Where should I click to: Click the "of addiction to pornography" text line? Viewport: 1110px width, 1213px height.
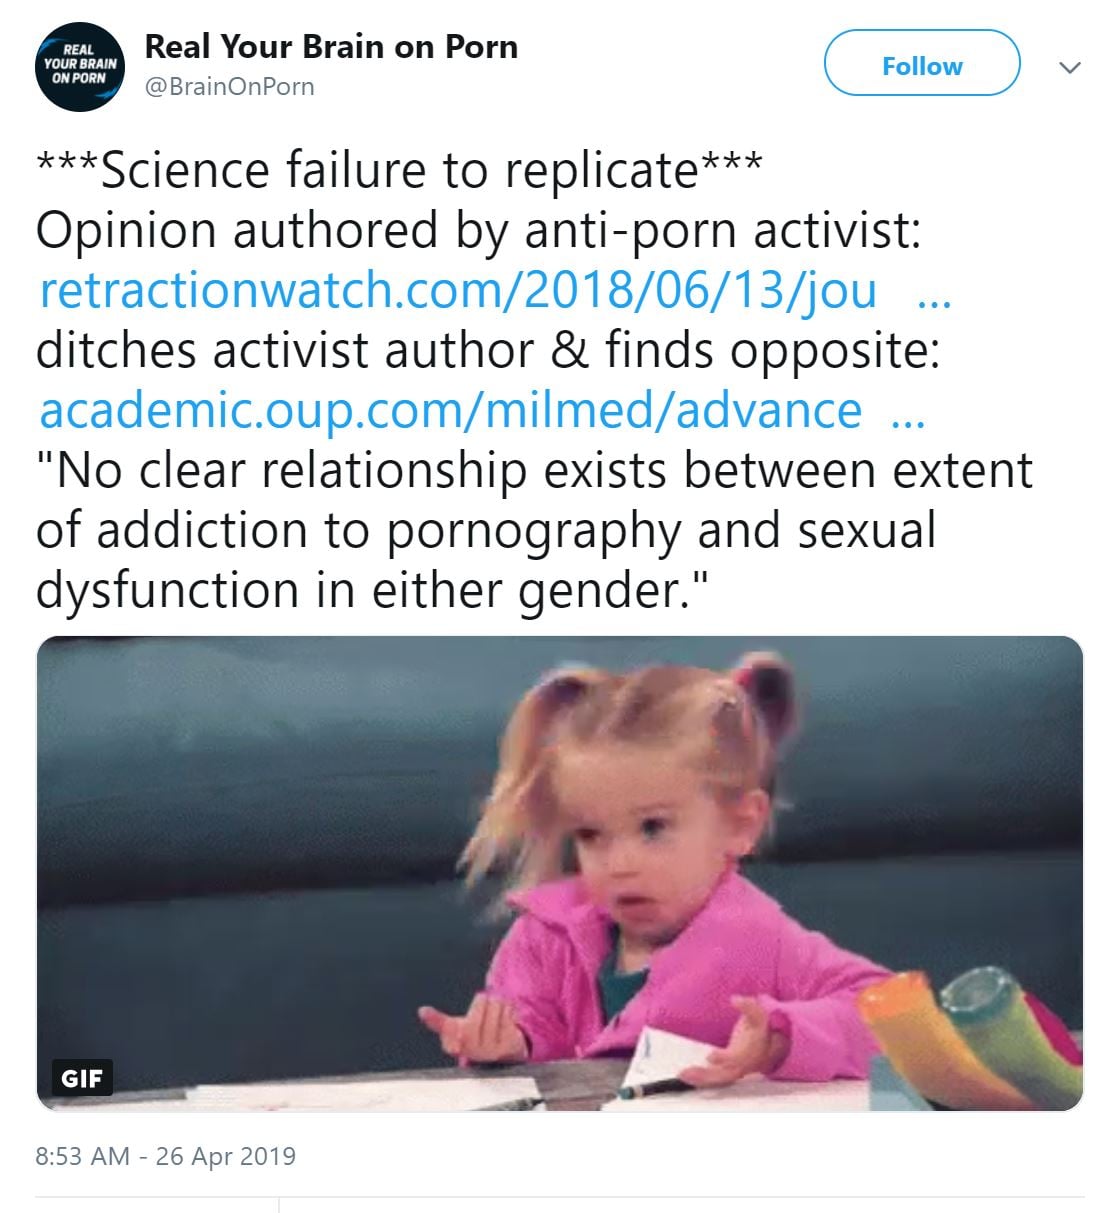tap(486, 530)
